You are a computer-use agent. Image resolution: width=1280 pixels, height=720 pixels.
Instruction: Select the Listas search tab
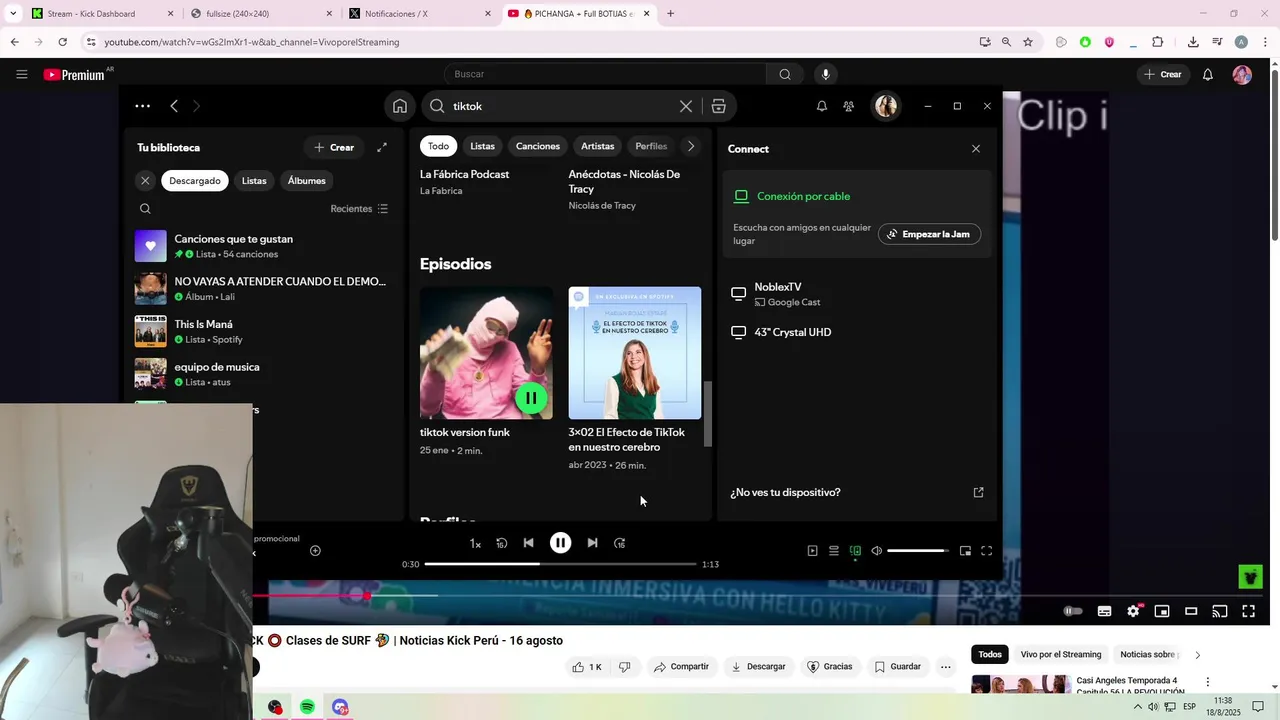(483, 146)
